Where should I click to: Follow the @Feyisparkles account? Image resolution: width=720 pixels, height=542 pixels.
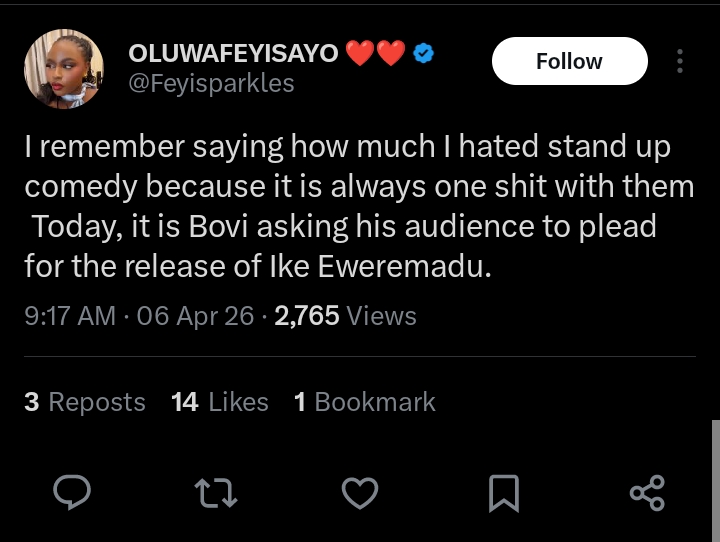(569, 61)
